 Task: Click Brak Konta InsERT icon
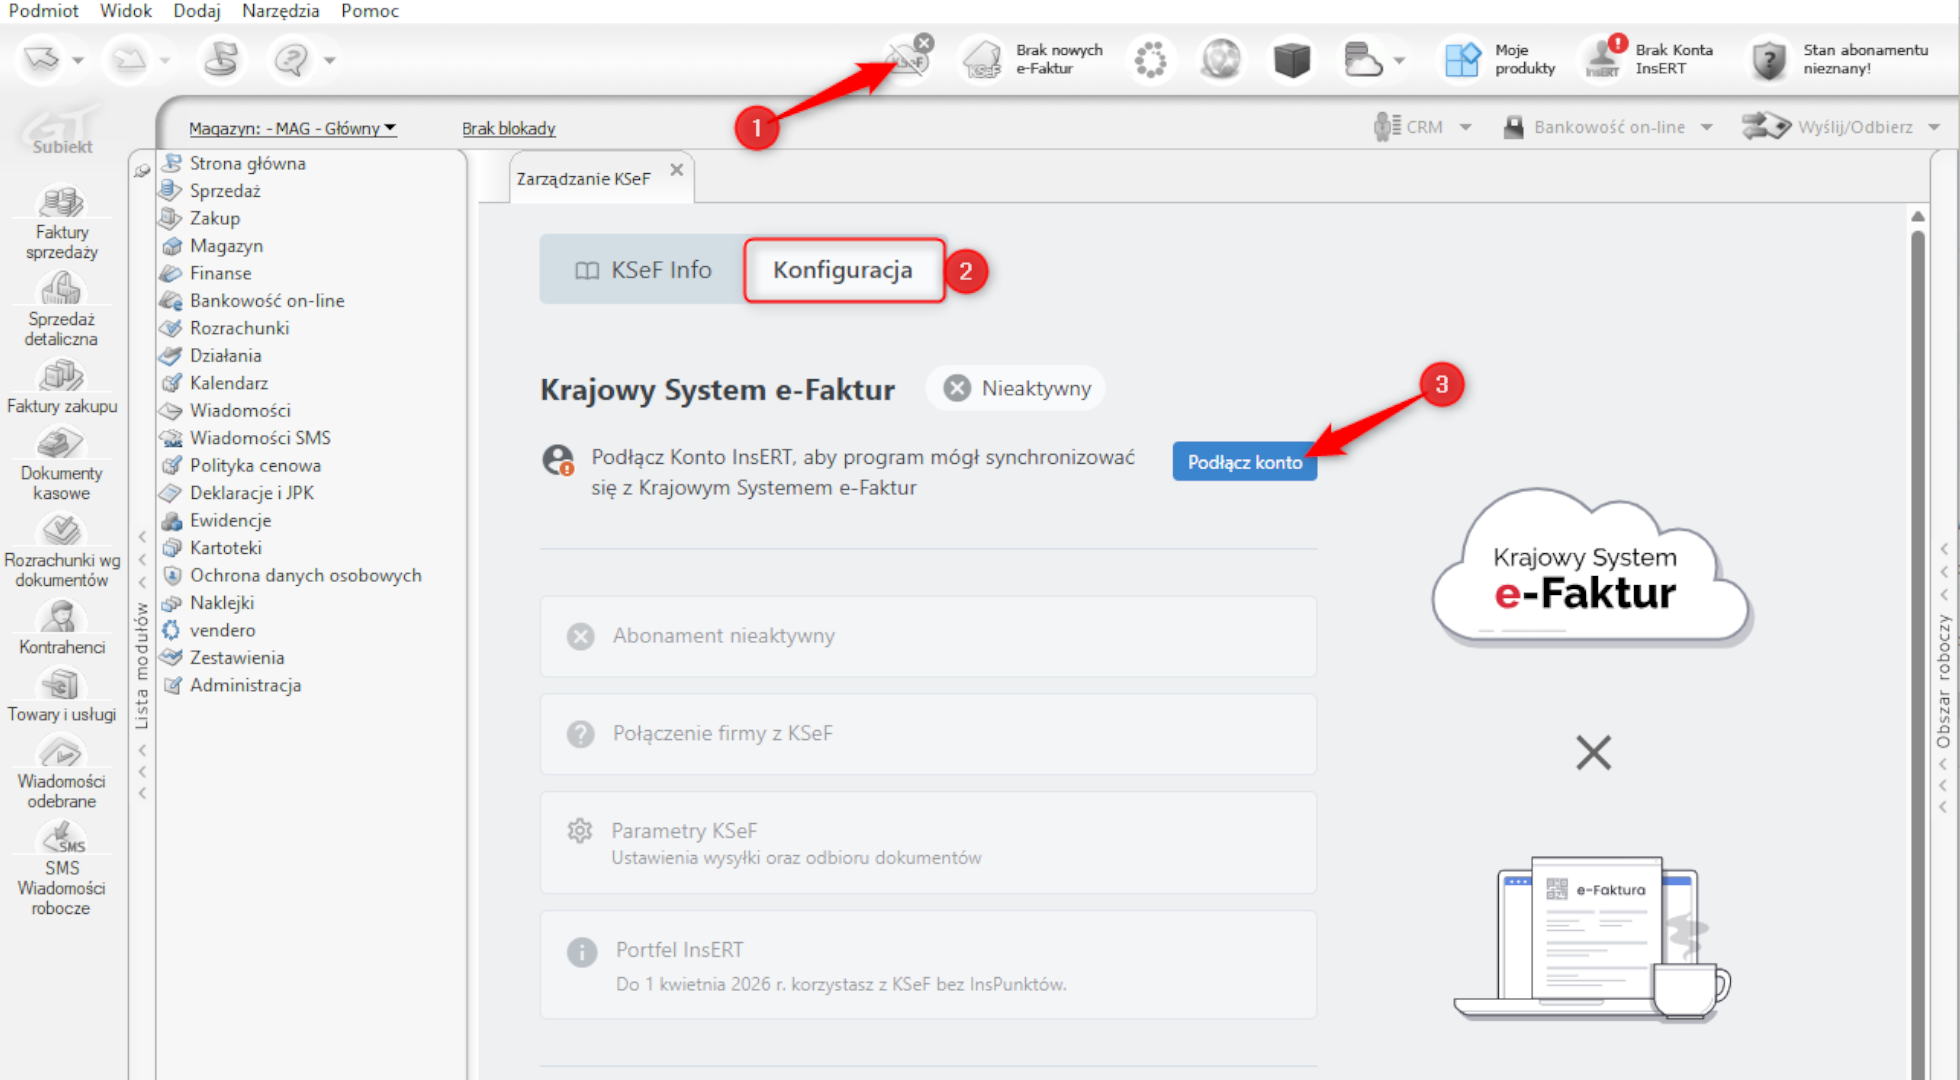1603,59
